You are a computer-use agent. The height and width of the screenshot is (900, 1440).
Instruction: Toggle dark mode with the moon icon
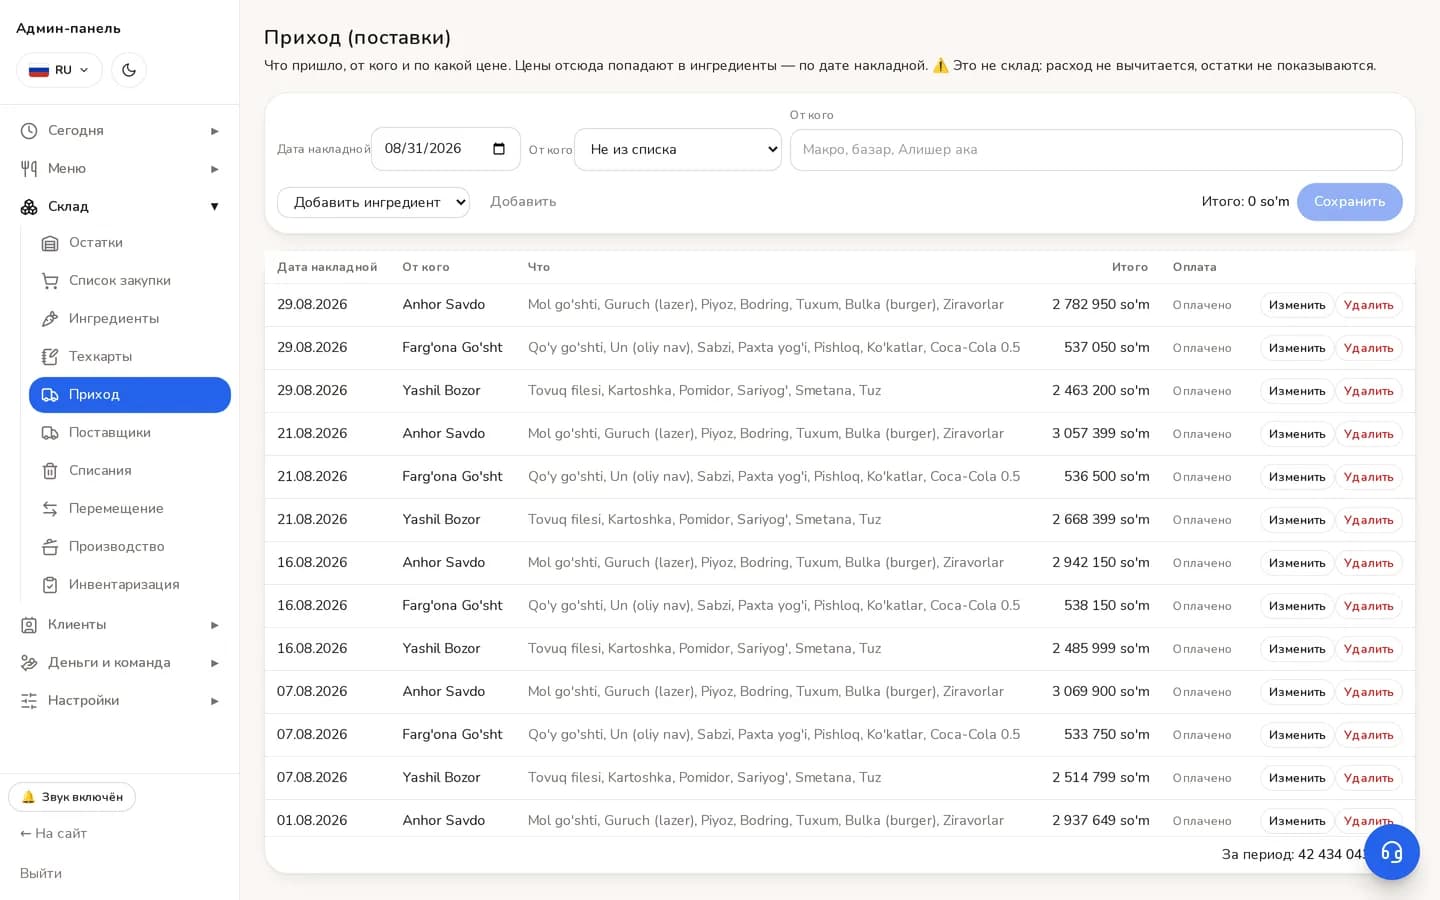(x=129, y=70)
